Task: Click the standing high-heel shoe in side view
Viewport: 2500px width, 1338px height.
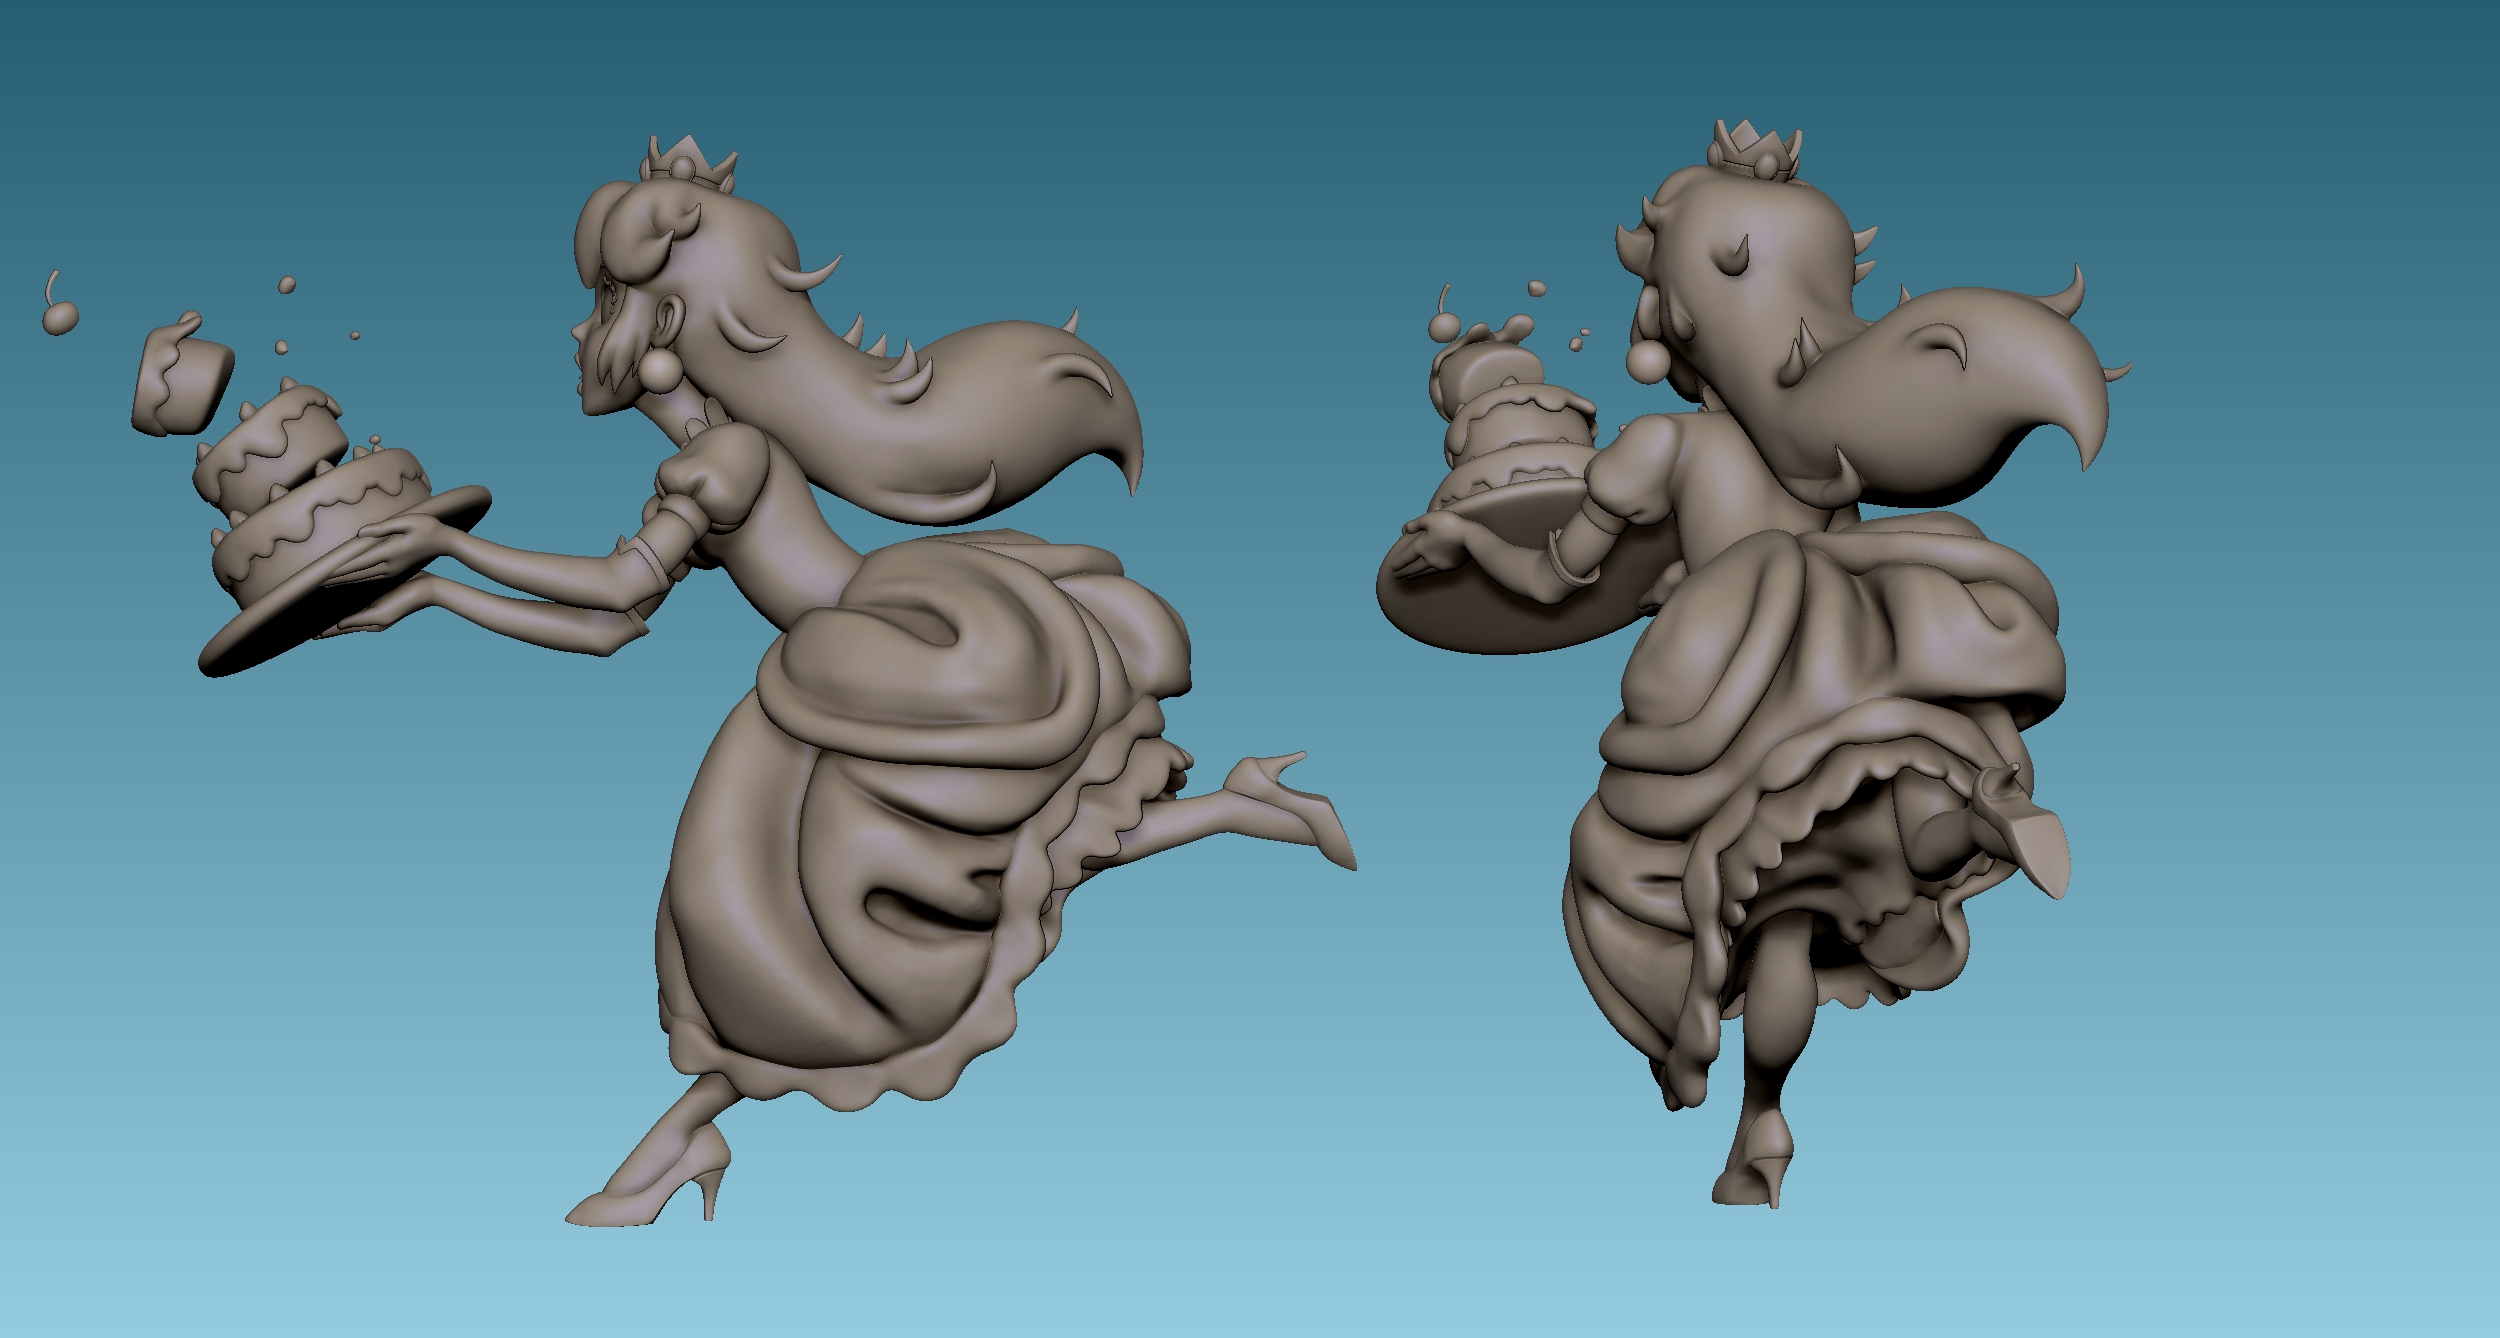Action: click(650, 1180)
